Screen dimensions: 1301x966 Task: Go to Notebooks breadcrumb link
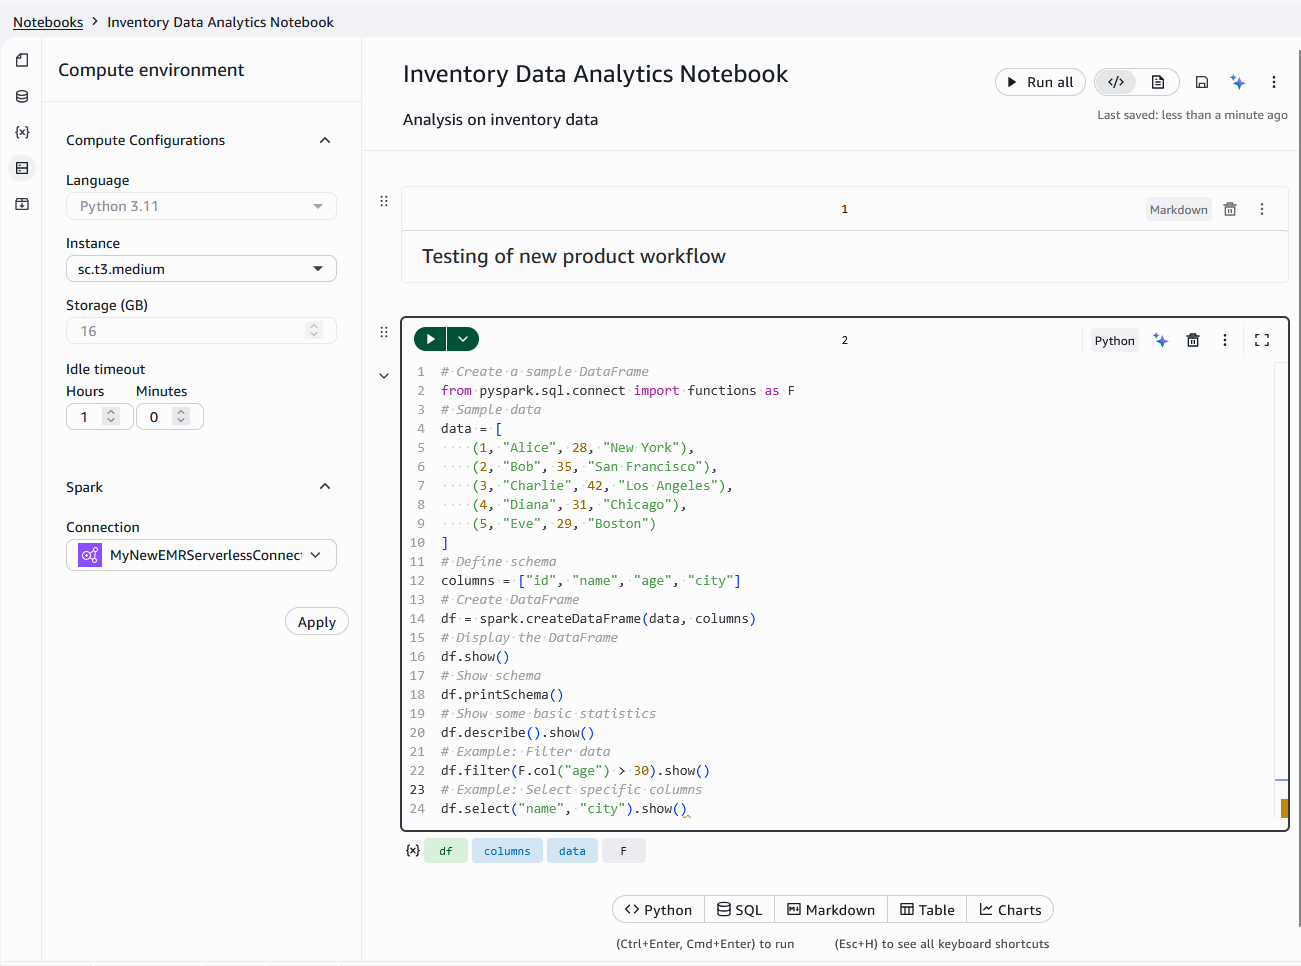(x=48, y=22)
